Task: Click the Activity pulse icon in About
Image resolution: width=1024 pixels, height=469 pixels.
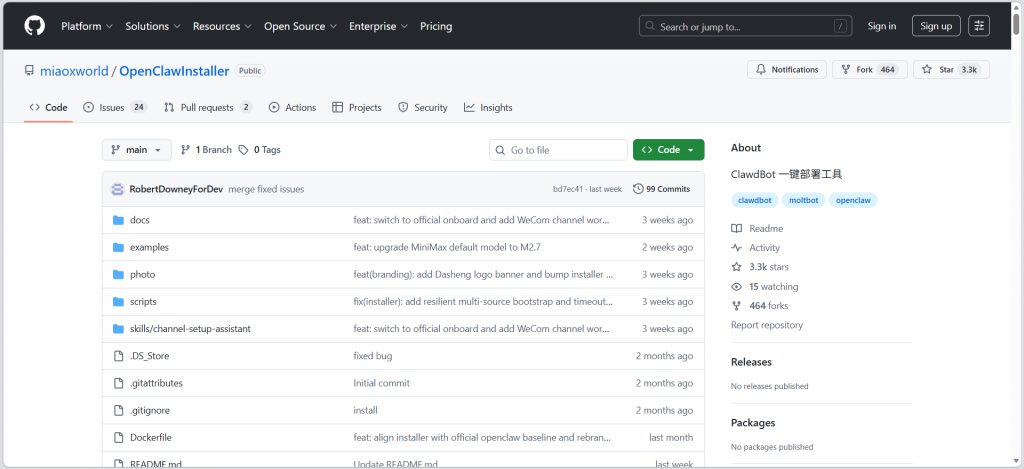Action: click(737, 248)
